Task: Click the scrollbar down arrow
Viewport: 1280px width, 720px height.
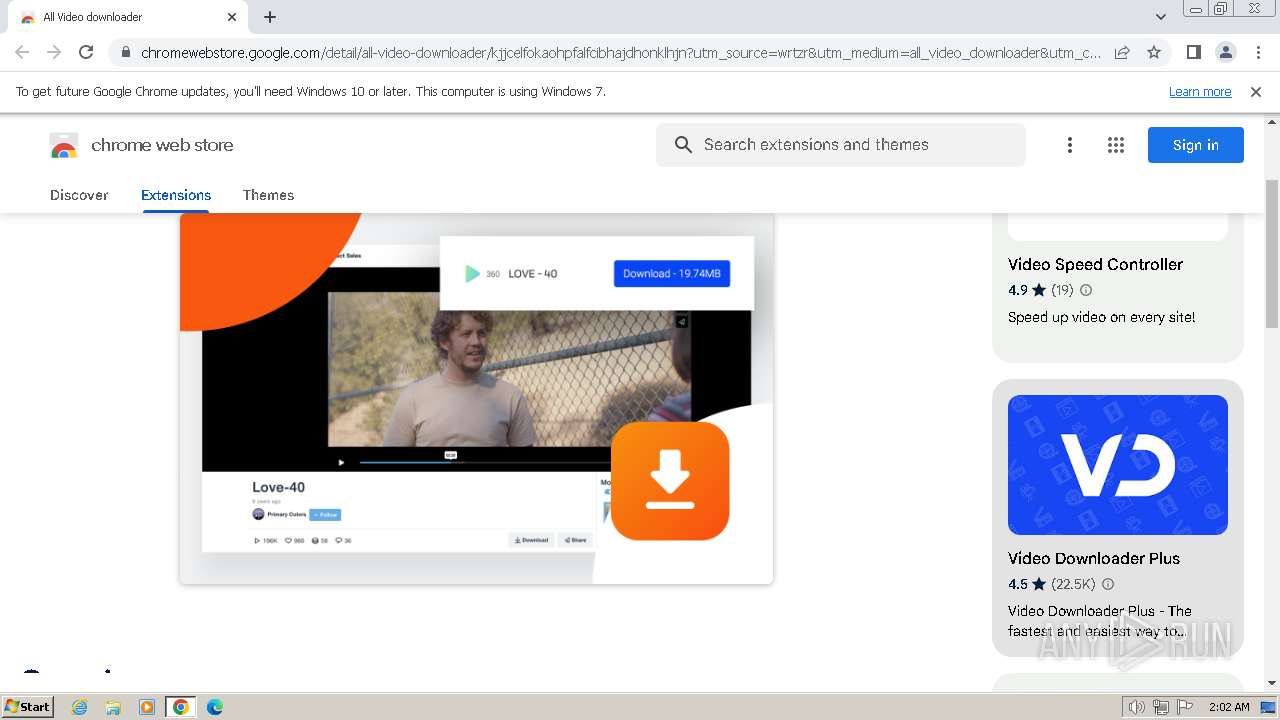Action: 1272,683
